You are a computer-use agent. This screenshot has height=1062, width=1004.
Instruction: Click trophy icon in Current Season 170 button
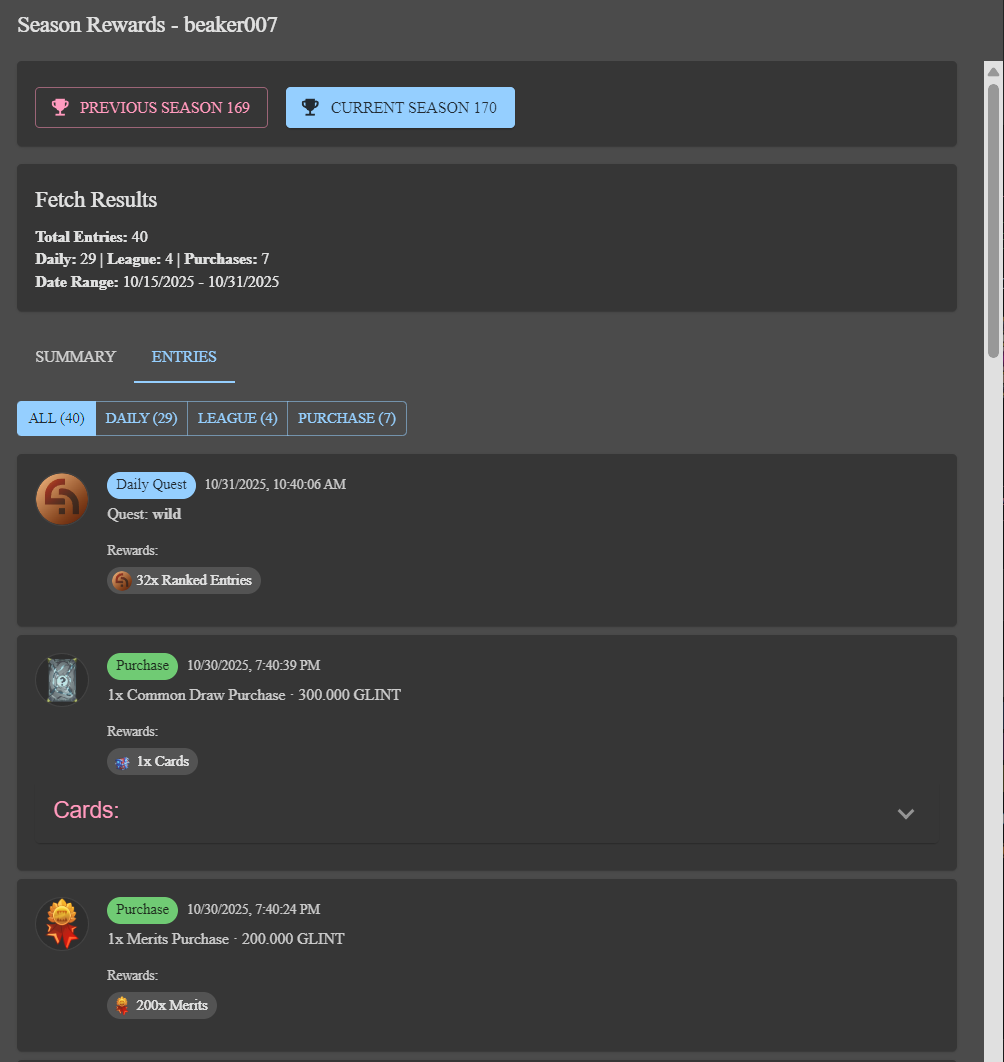coord(310,107)
